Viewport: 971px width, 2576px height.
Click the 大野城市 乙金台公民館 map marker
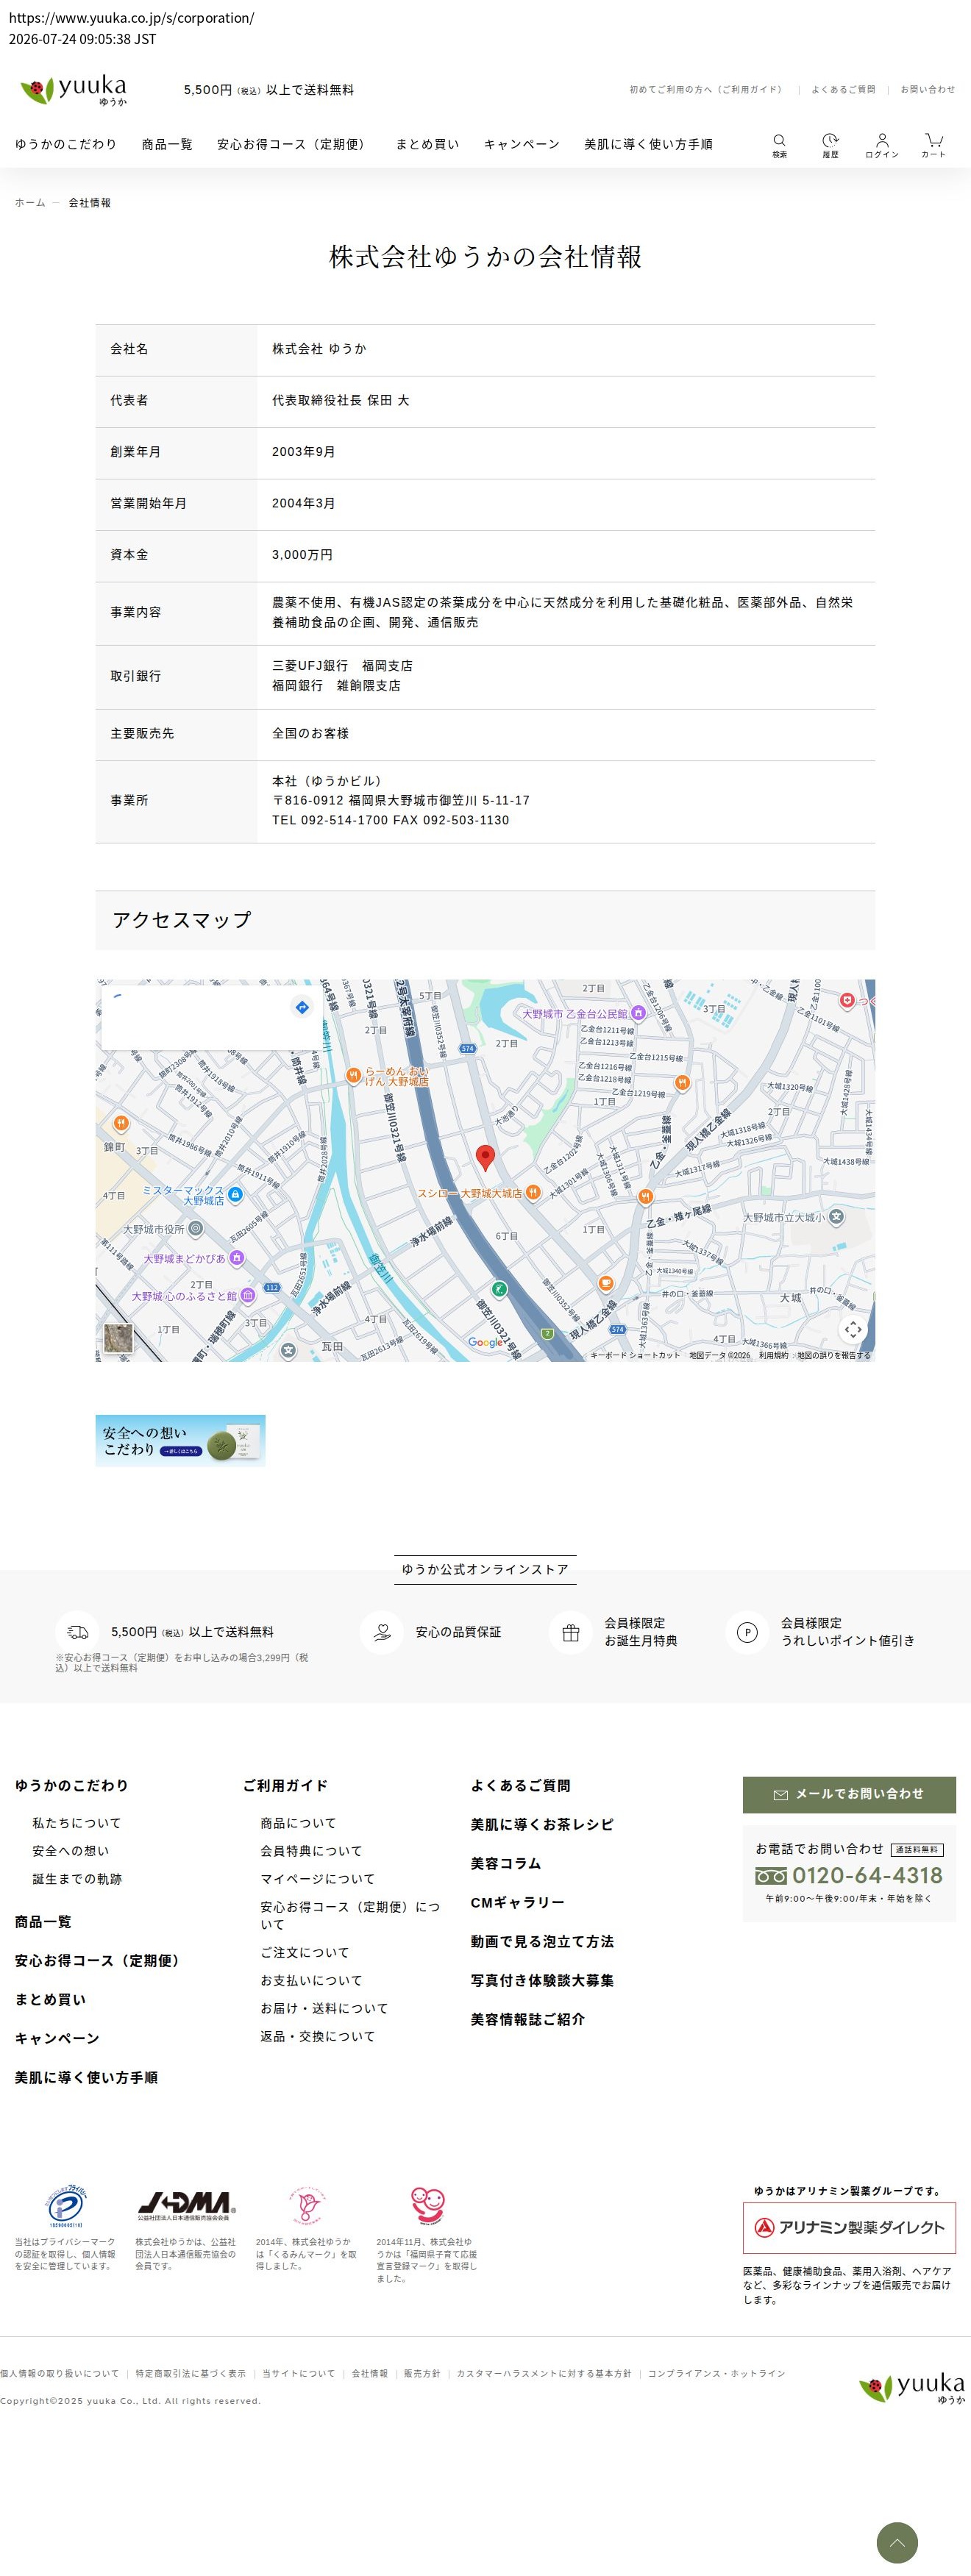[638, 1013]
